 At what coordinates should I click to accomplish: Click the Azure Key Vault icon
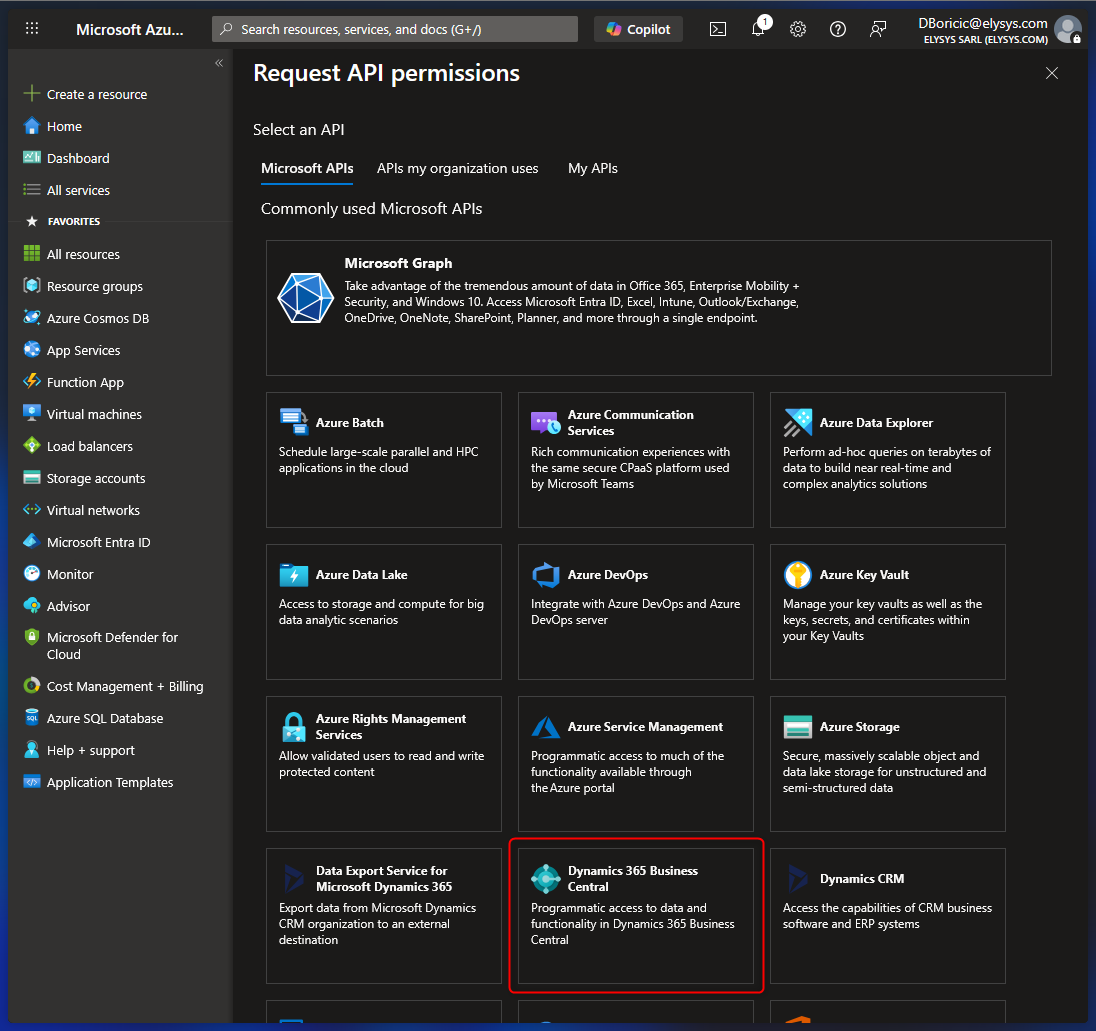tap(798, 575)
